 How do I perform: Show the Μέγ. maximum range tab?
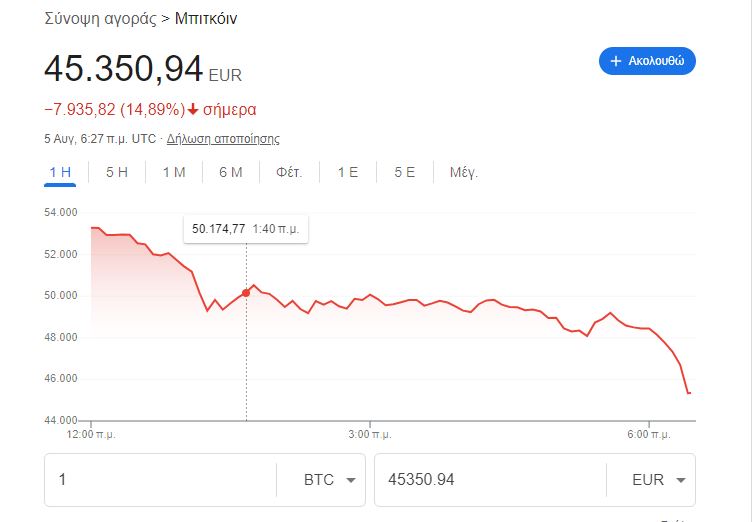click(464, 172)
